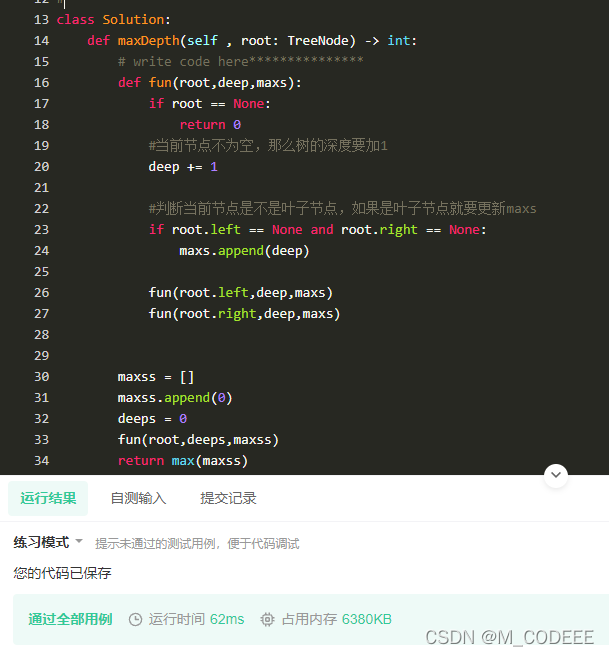Click code line return 0
Image resolution: width=609 pixels, height=656 pixels.
[x=210, y=125]
